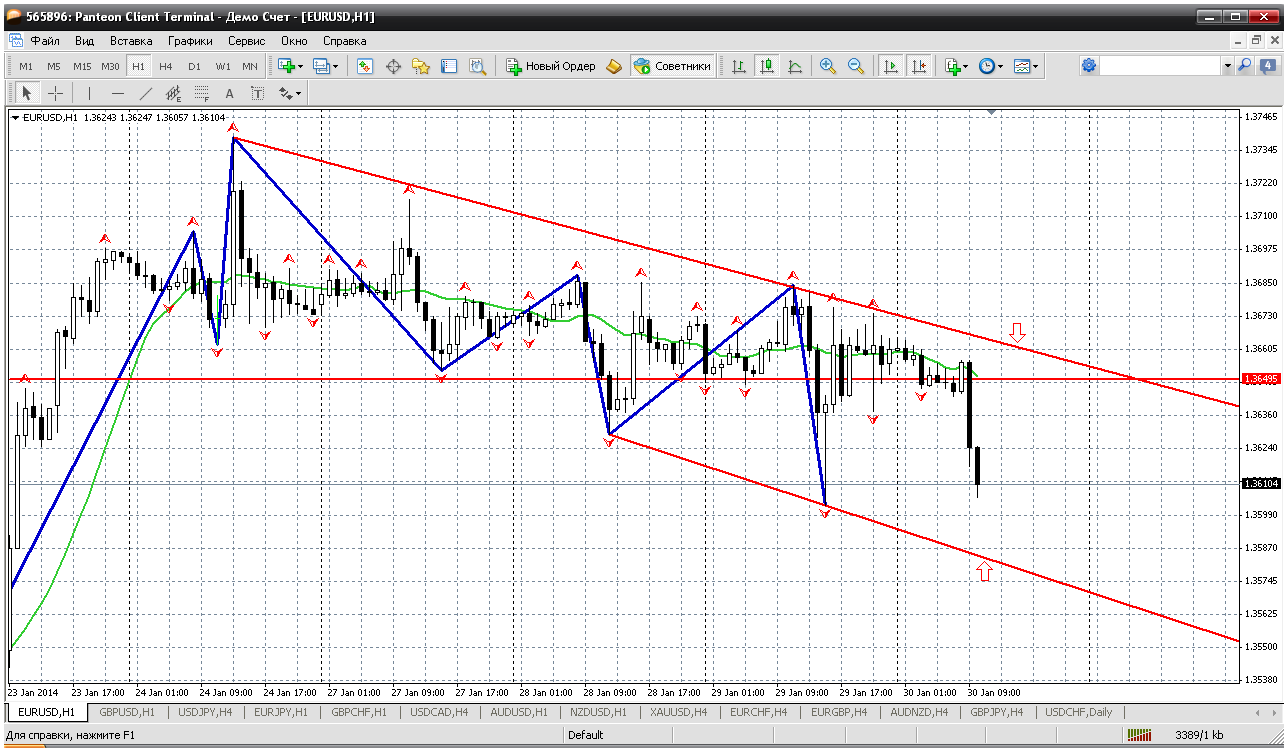Set timeframe to W1
Viewport: 1288px width, 748px height.
point(222,66)
